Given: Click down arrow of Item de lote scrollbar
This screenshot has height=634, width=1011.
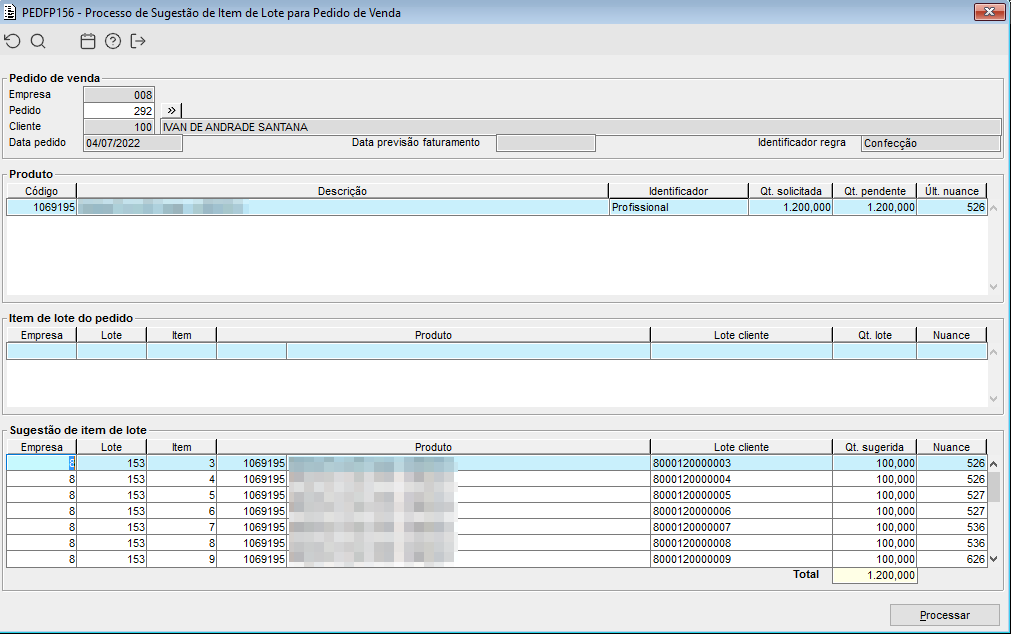Looking at the screenshot, I should click(x=994, y=399).
